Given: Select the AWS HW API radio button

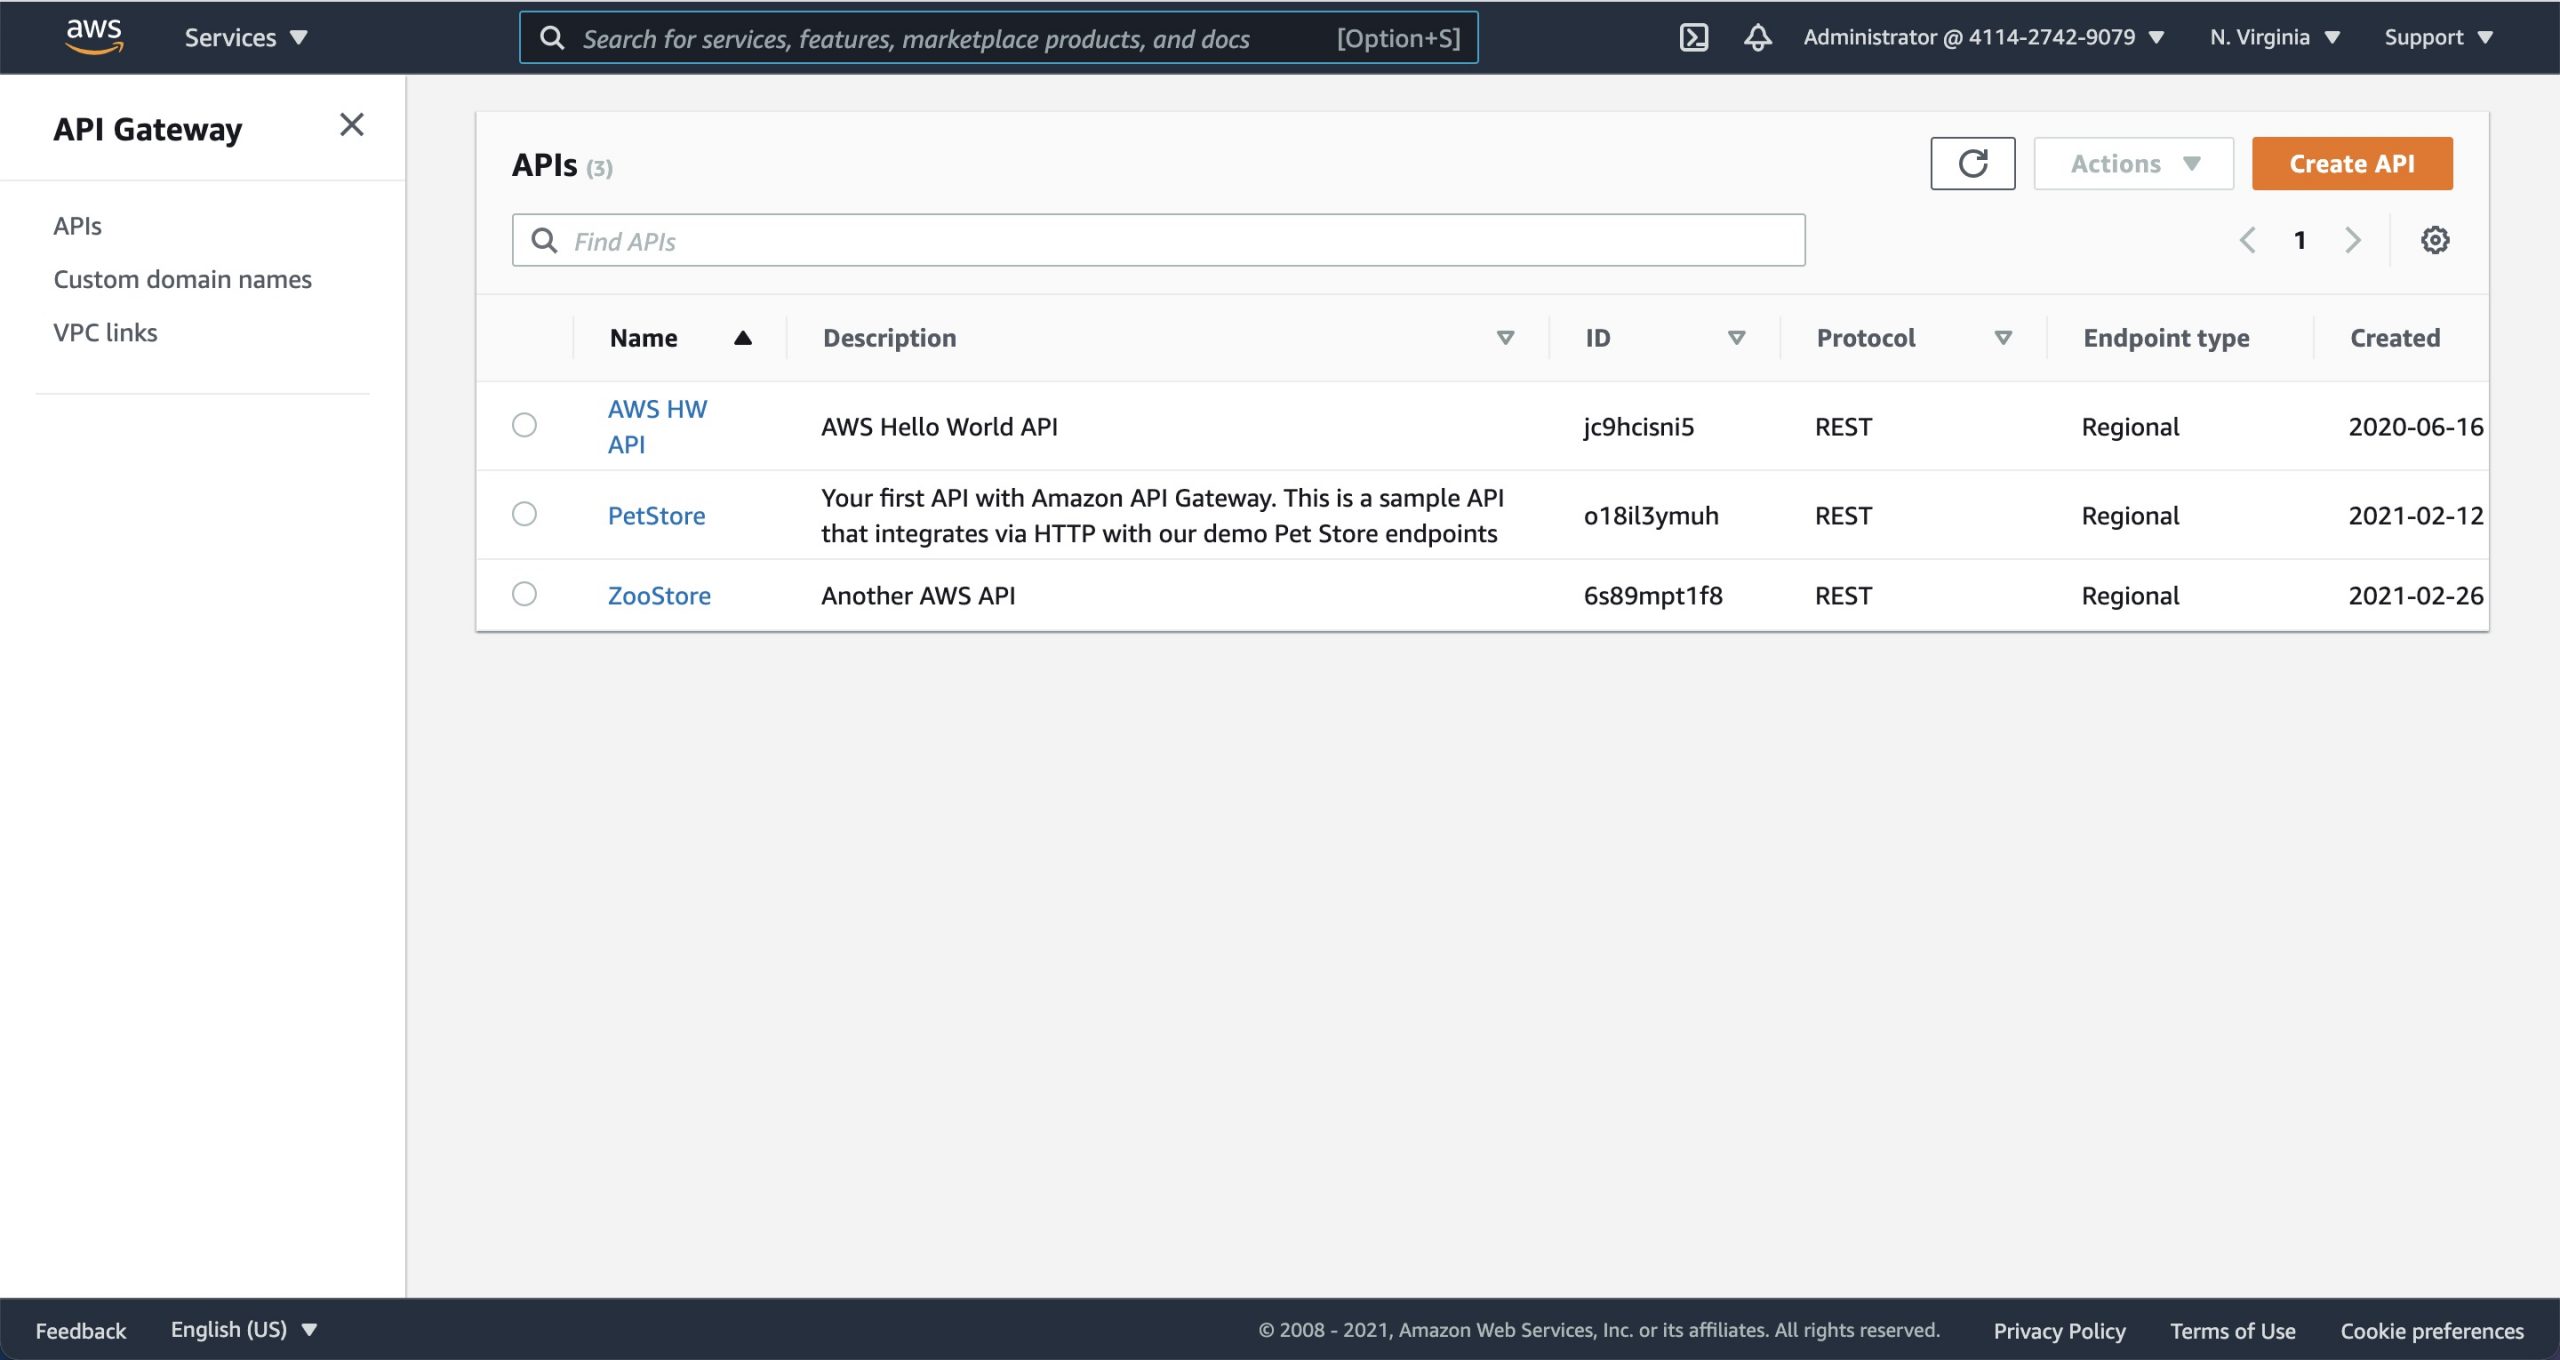Looking at the screenshot, I should click(524, 425).
